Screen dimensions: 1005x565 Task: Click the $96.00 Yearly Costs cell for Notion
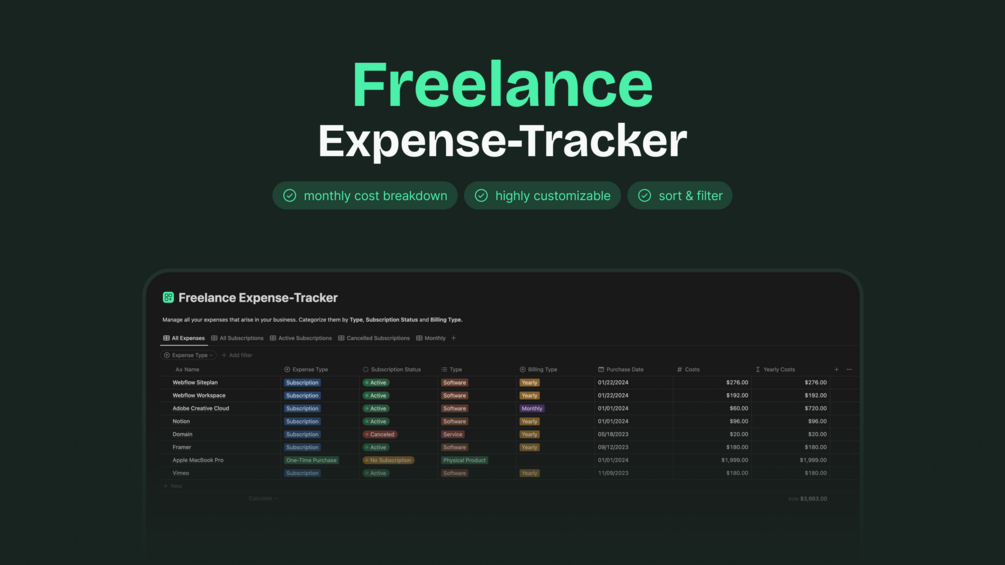pos(817,422)
